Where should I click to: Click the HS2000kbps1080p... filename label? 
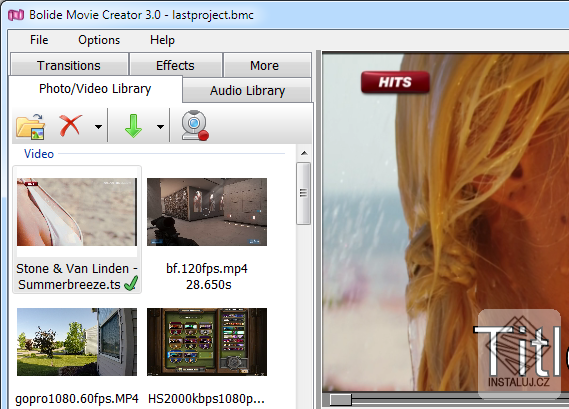[206, 399]
